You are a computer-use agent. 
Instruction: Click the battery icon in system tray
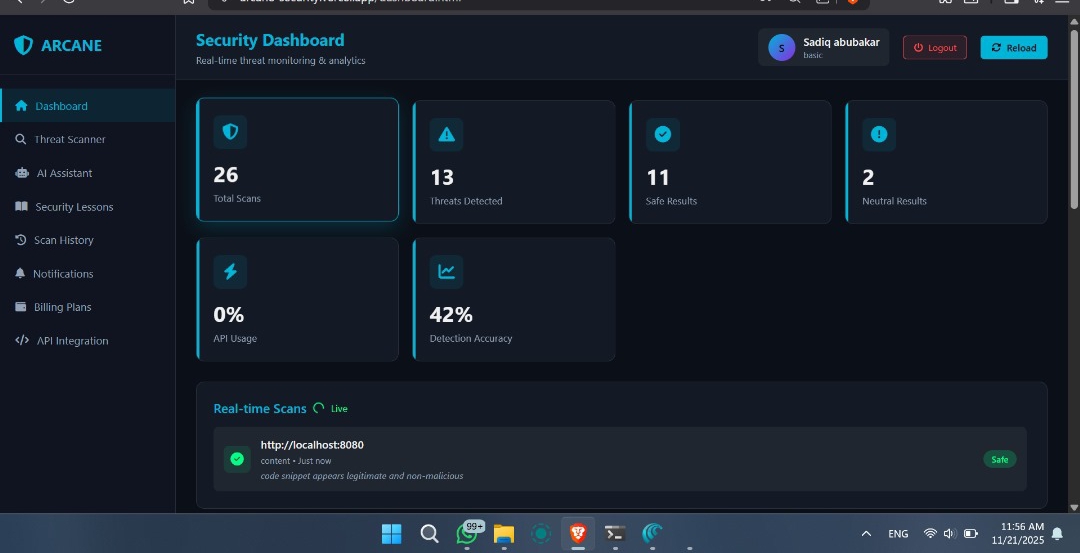tap(971, 534)
